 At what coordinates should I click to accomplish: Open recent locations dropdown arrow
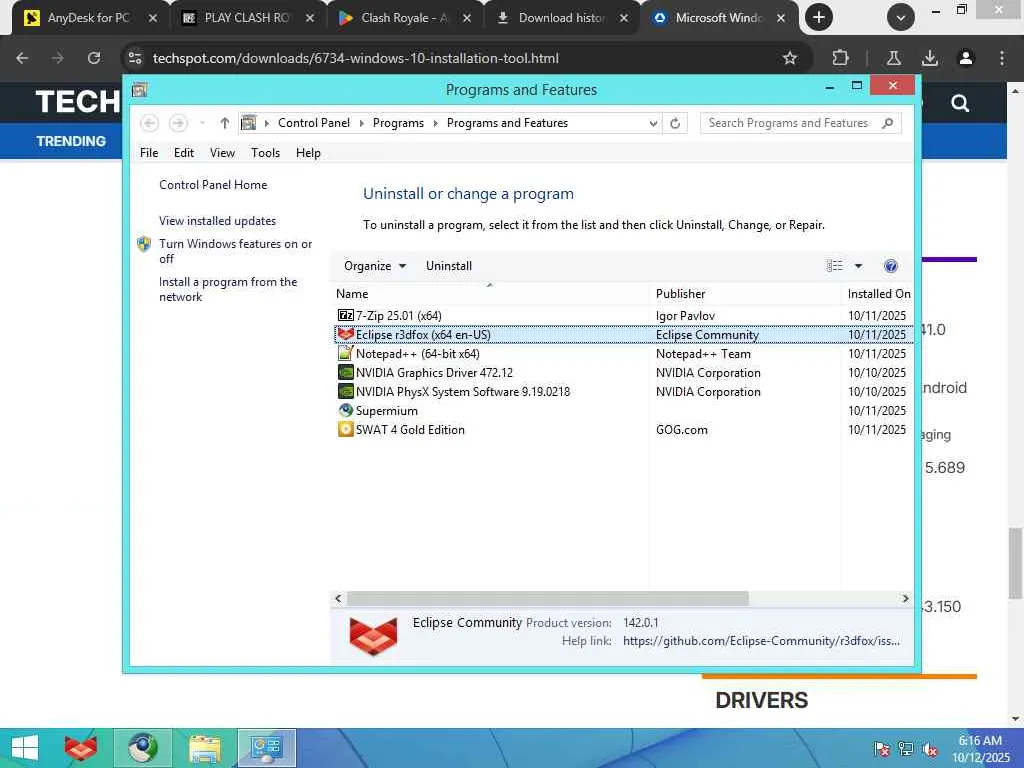coord(202,123)
